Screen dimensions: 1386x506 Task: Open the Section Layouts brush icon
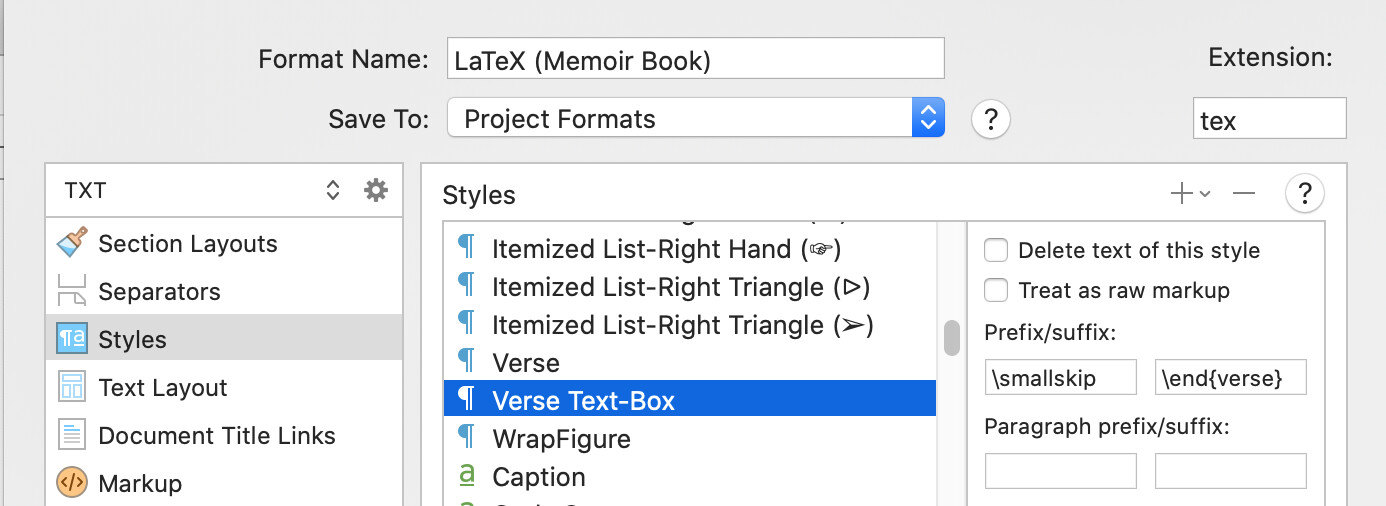click(x=72, y=243)
